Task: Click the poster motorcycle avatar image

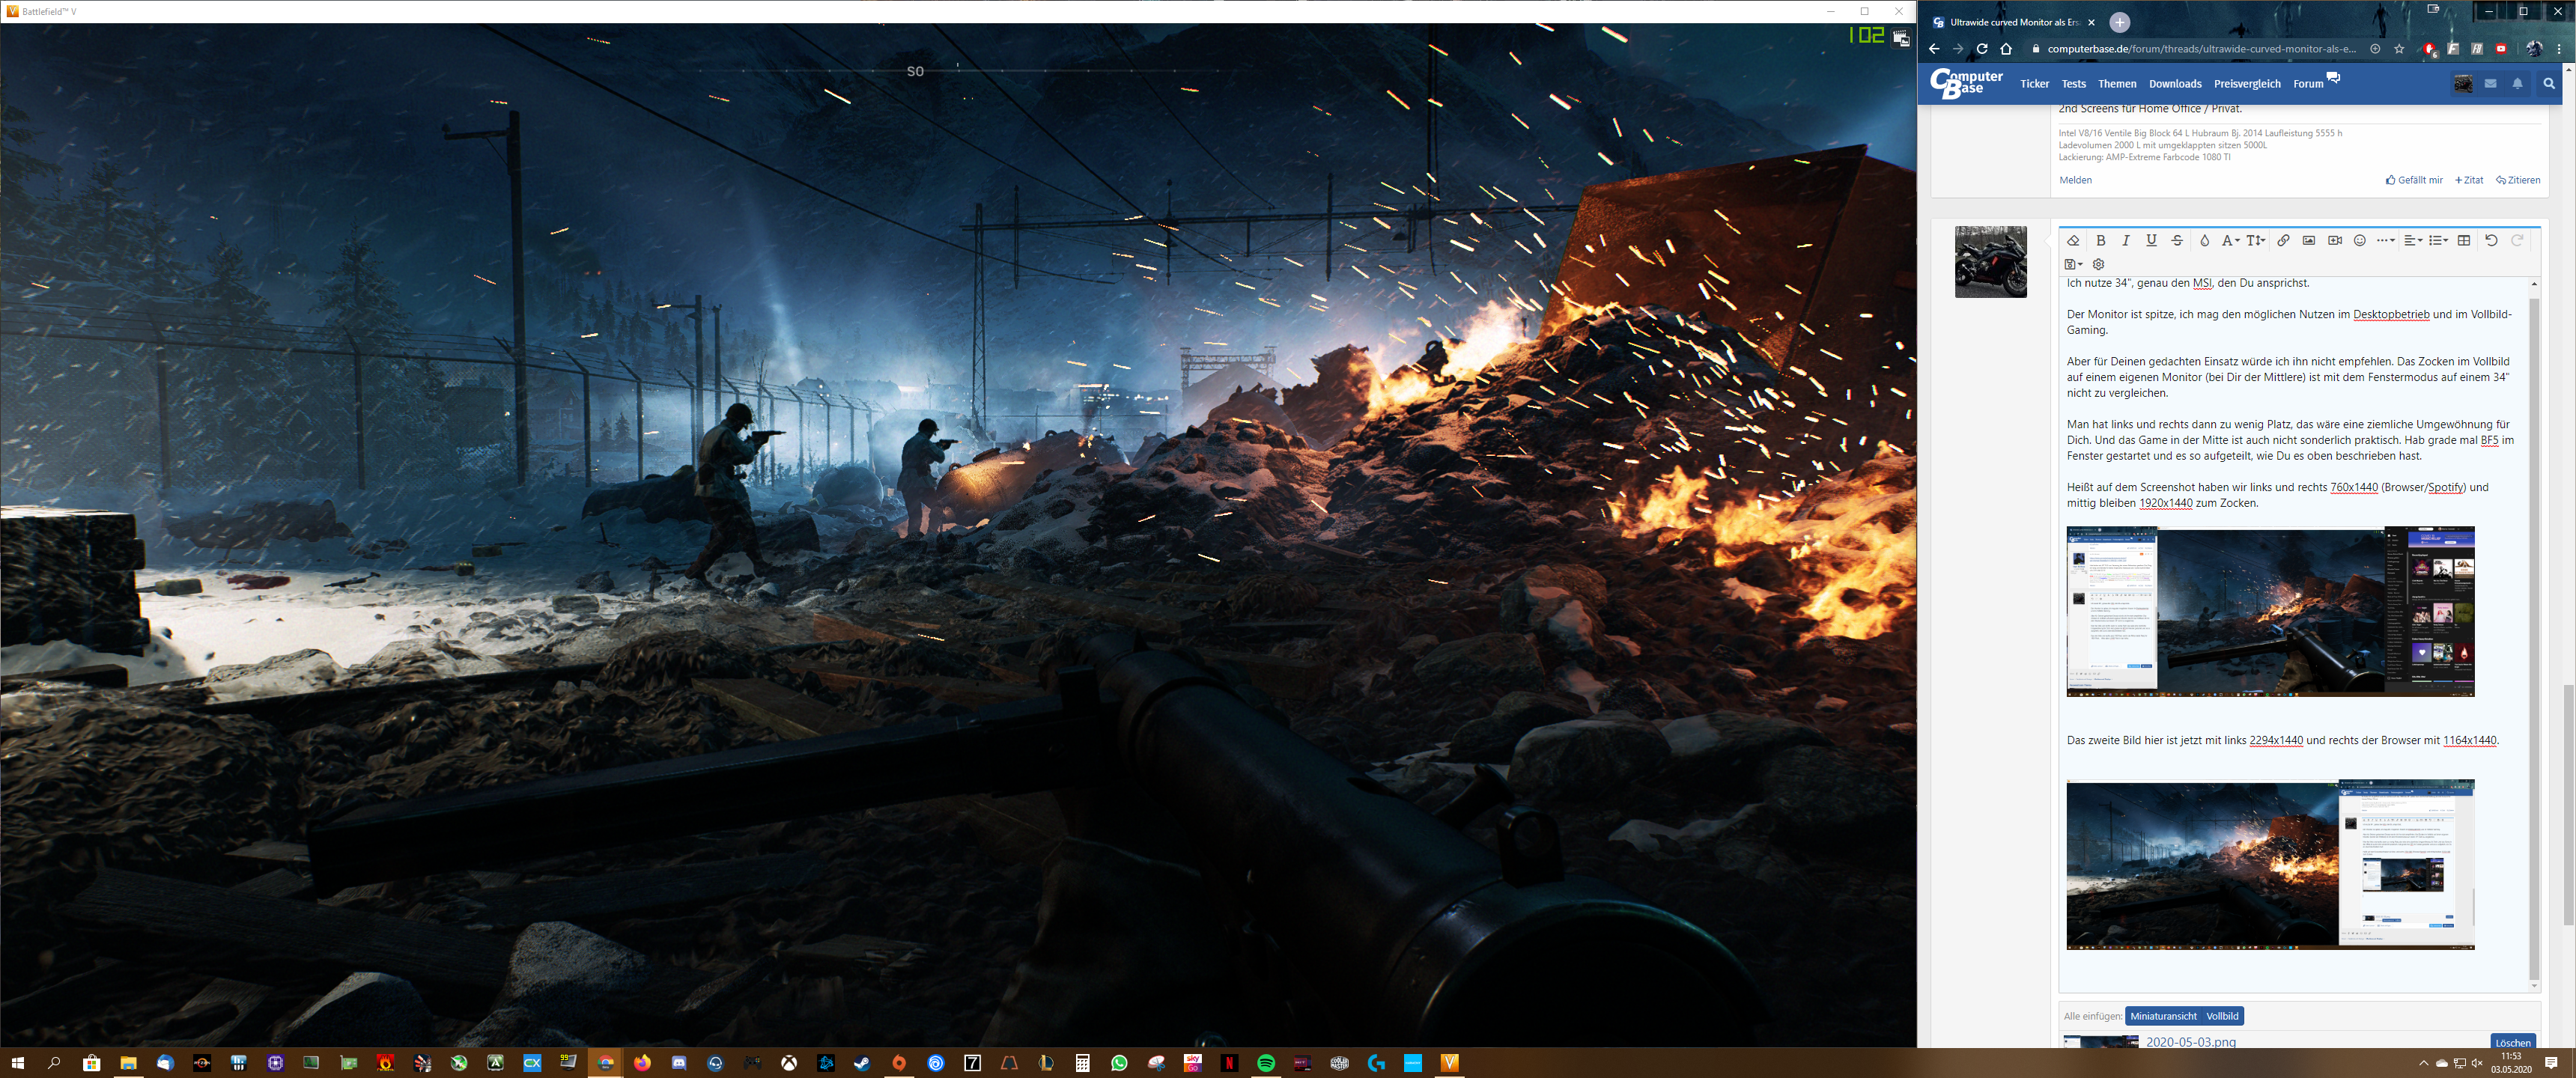Action: click(1990, 261)
